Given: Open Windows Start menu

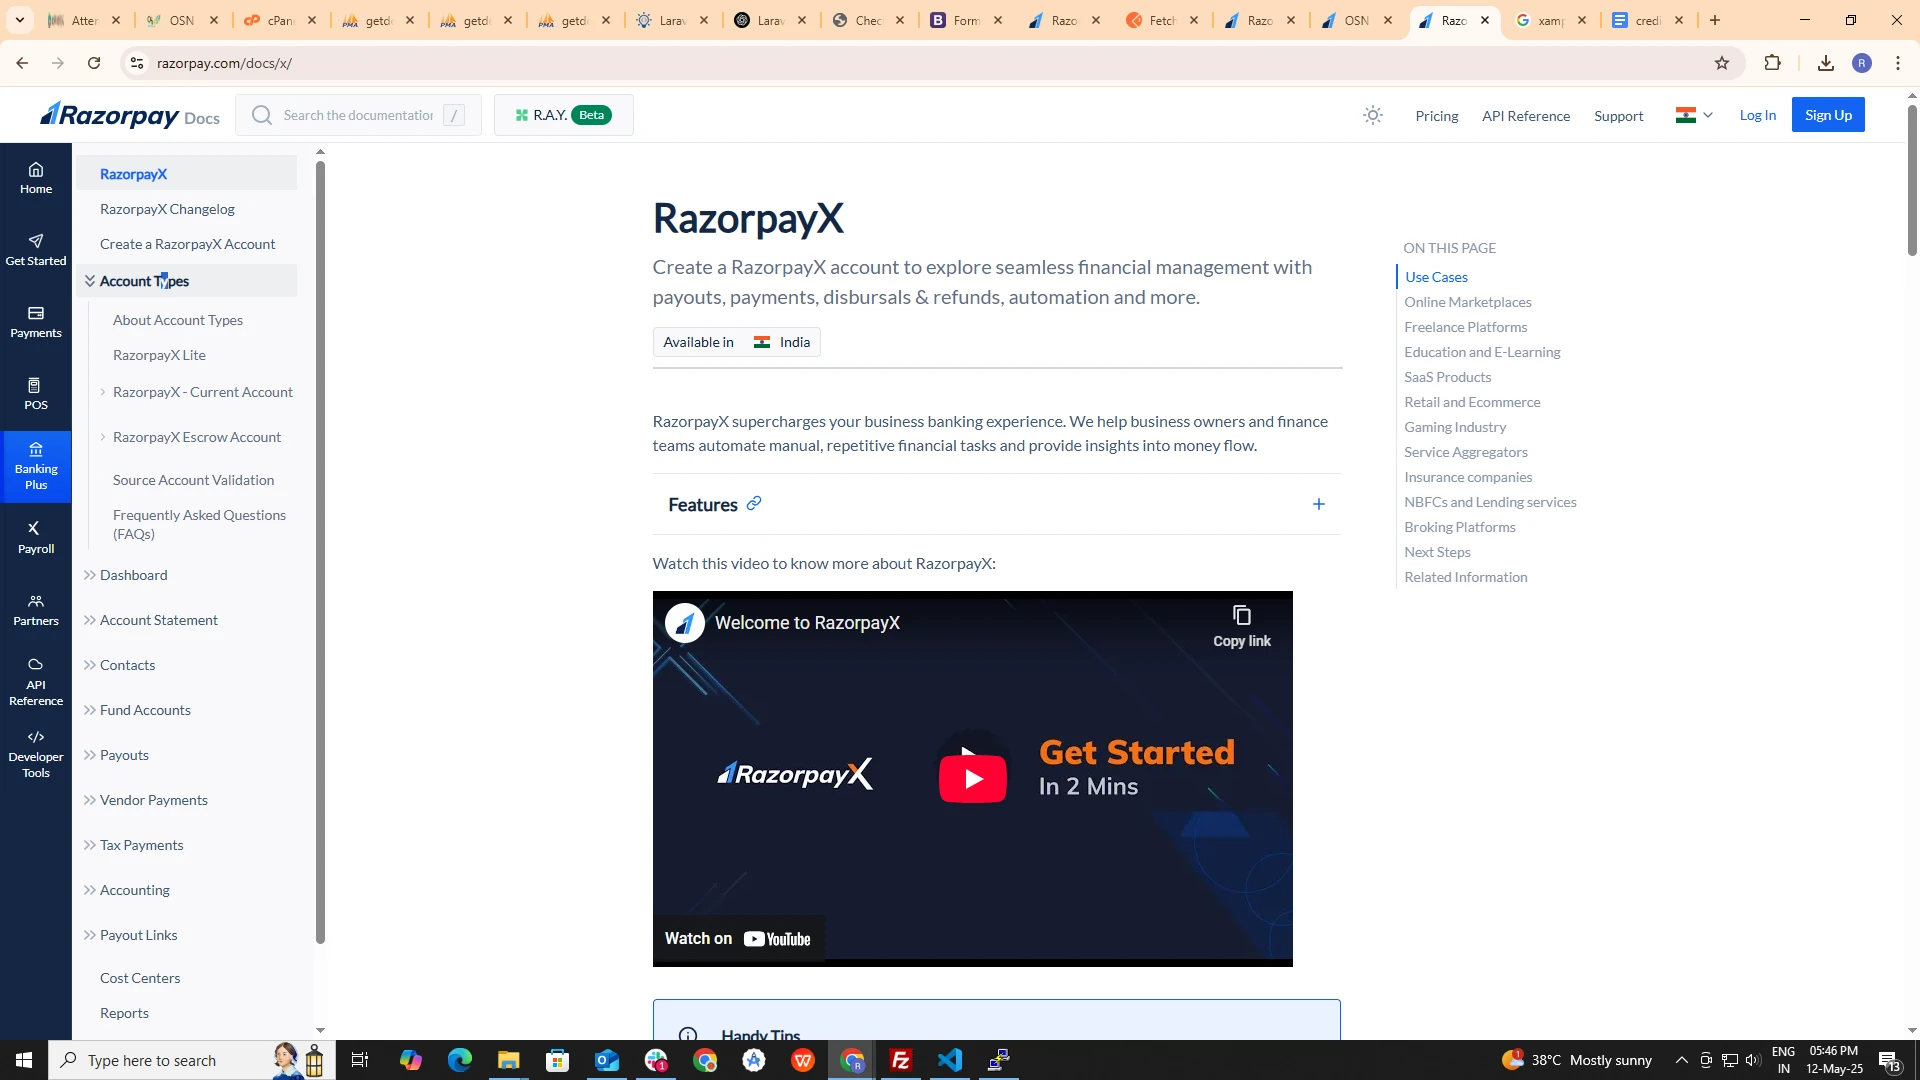Looking at the screenshot, I should tap(24, 1060).
